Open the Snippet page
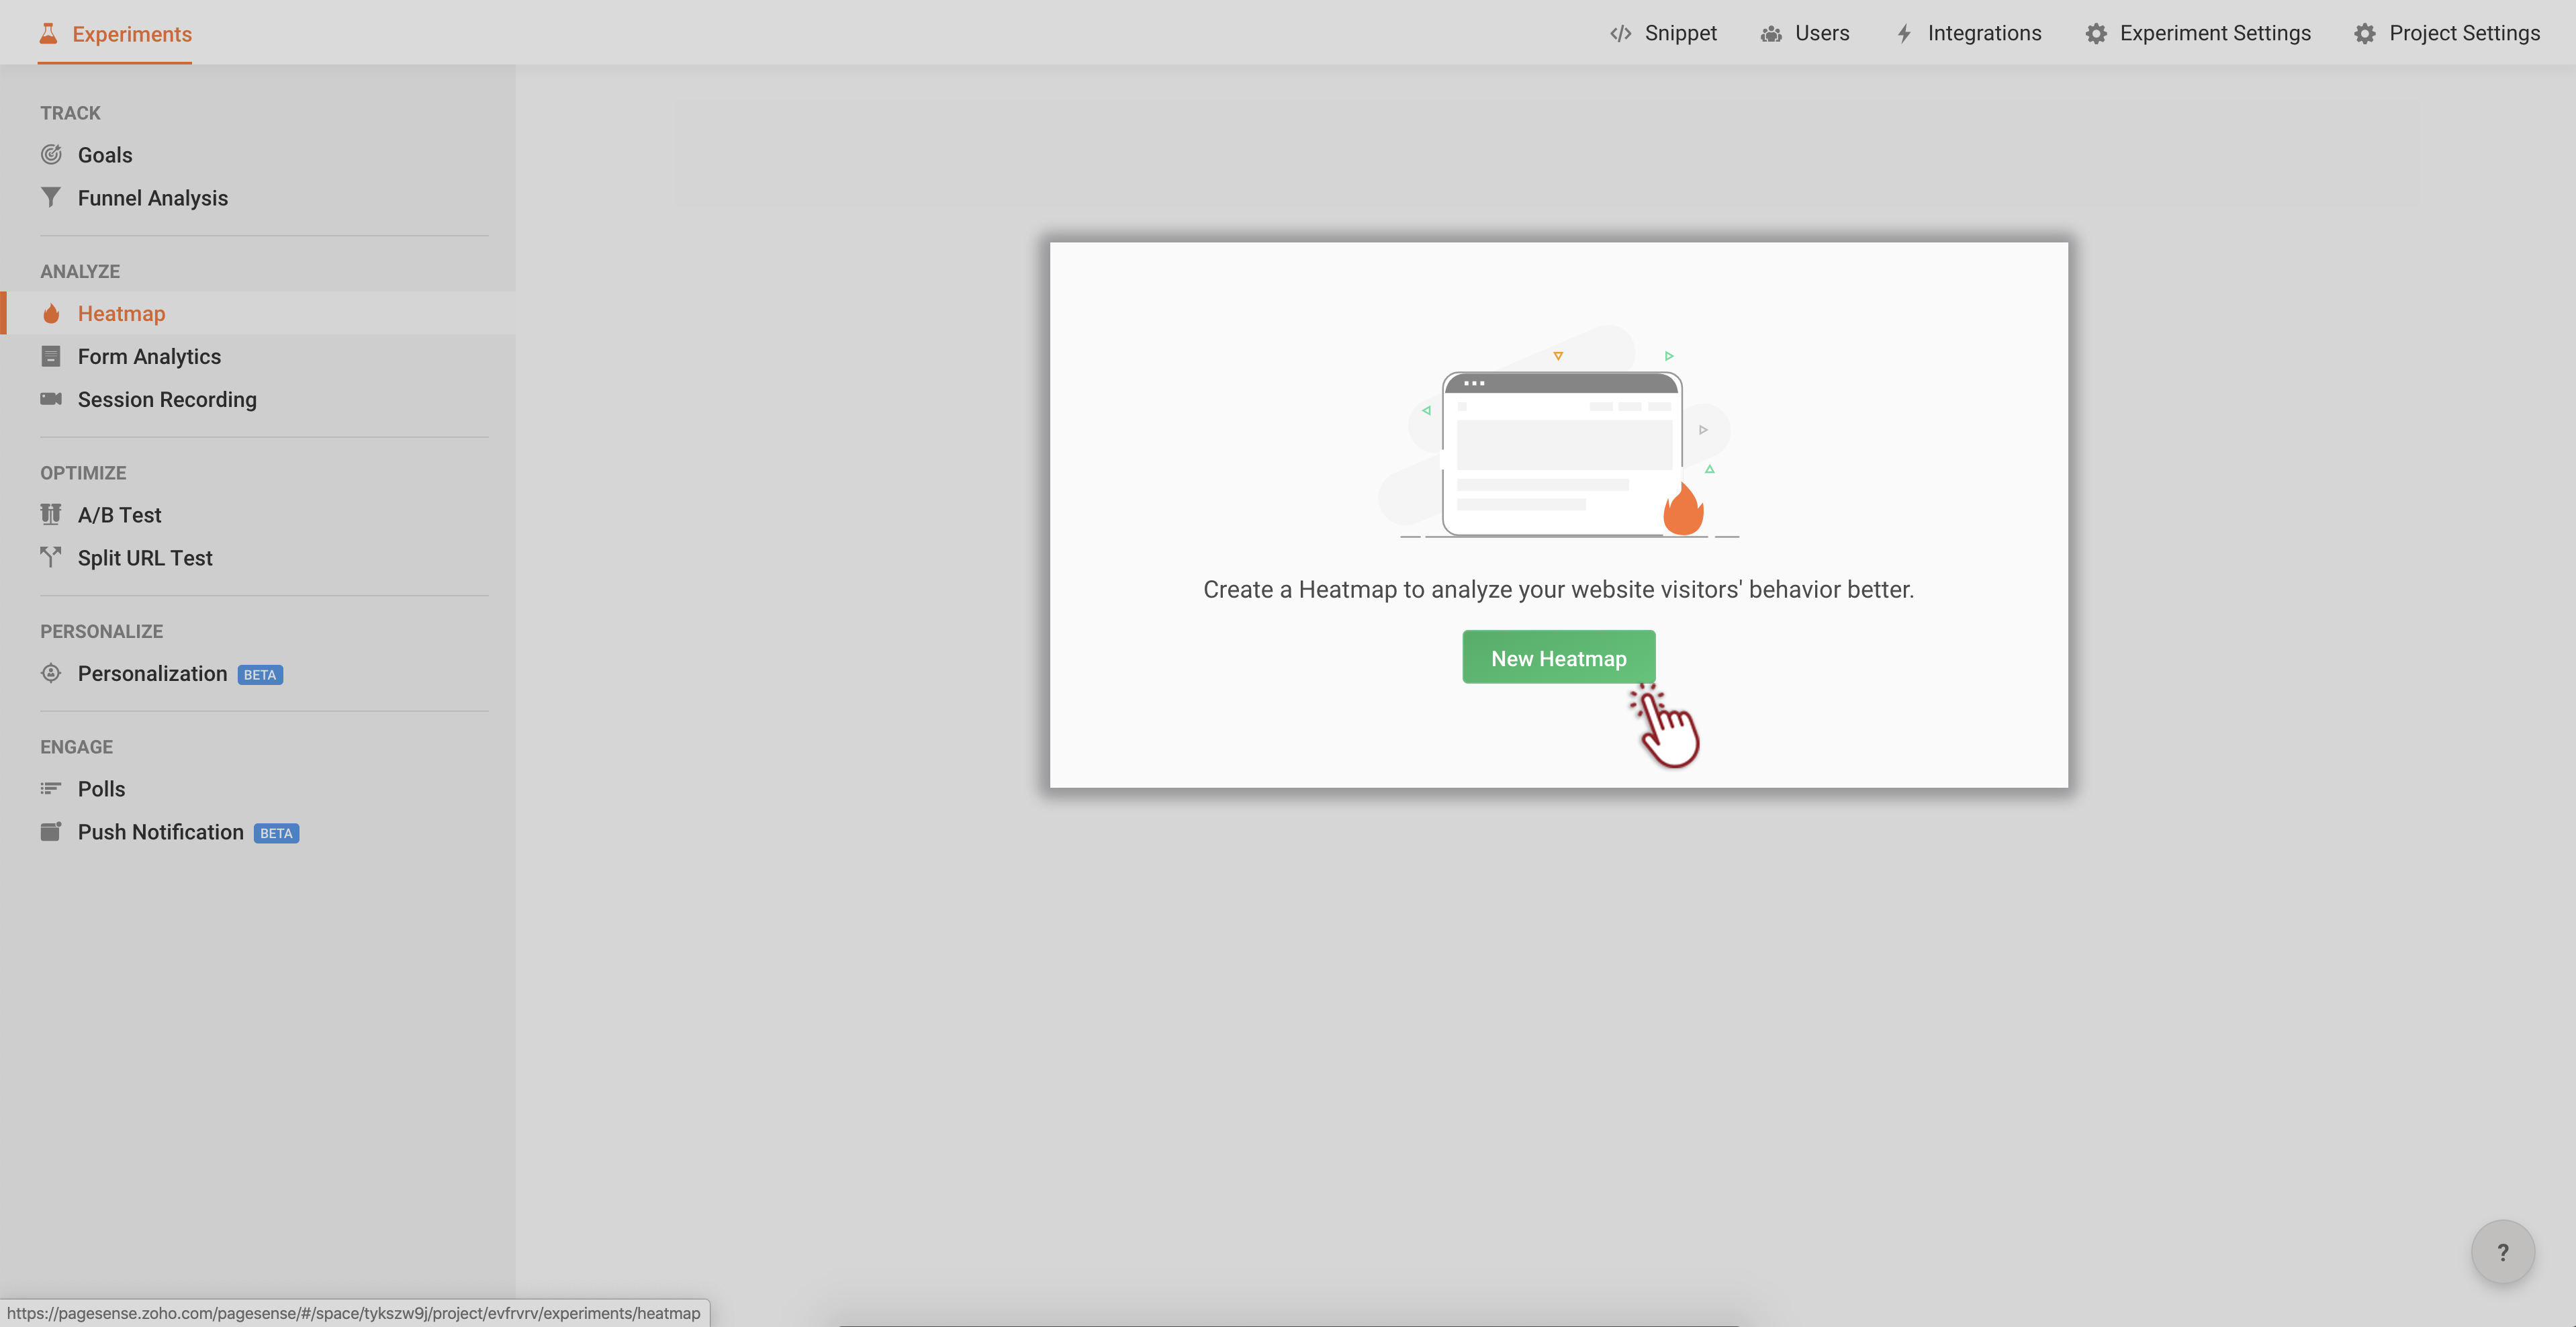This screenshot has width=2576, height=1327. 1663,33
